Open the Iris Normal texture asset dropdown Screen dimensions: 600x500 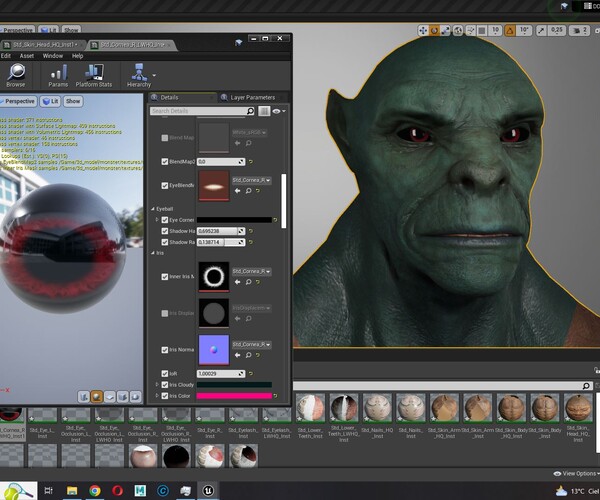click(252, 345)
